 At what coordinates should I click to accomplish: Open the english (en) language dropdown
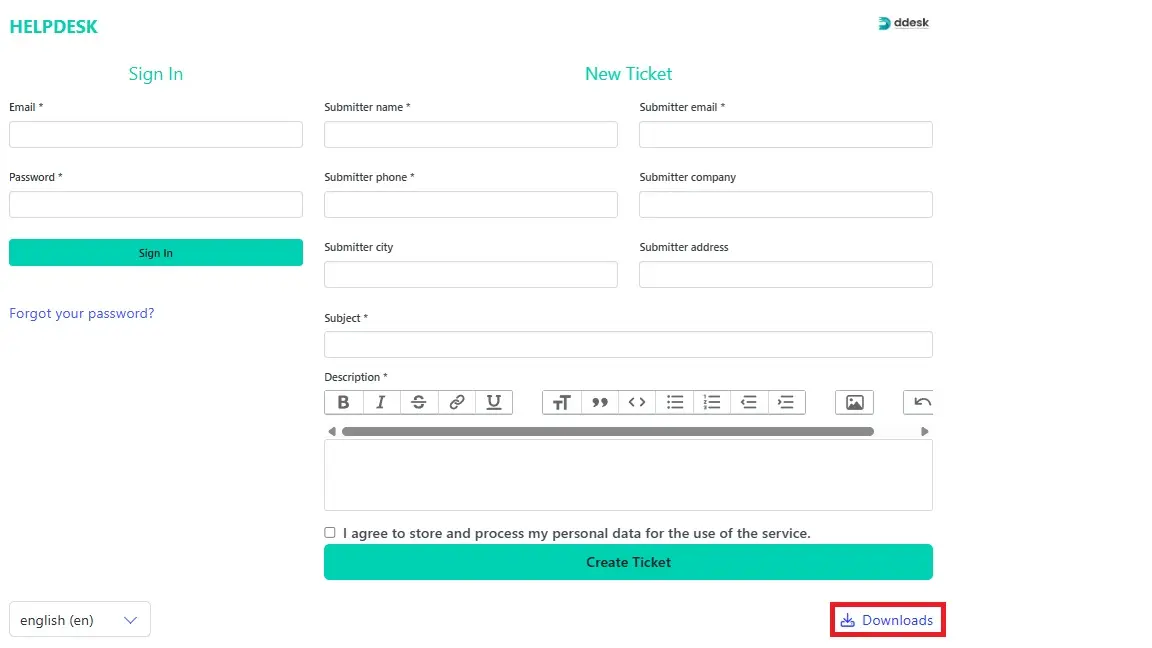pyautogui.click(x=80, y=620)
